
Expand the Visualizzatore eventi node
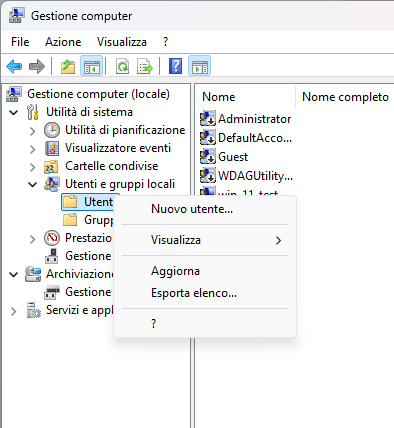tap(32, 149)
